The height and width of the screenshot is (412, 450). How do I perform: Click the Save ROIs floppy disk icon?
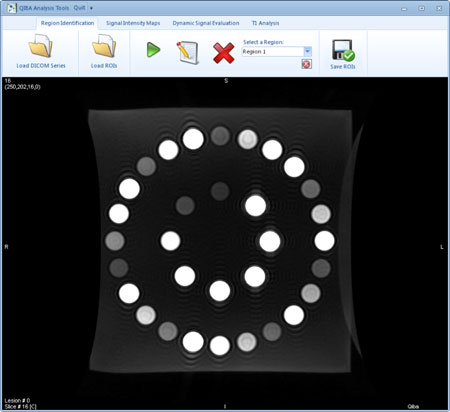(x=343, y=50)
